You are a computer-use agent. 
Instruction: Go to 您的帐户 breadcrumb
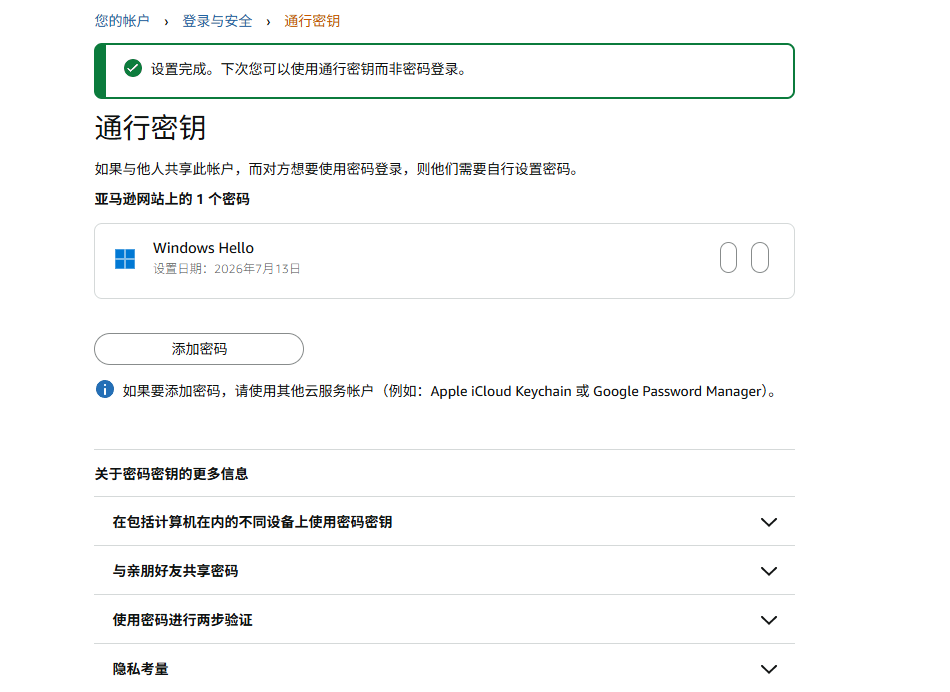(122, 21)
